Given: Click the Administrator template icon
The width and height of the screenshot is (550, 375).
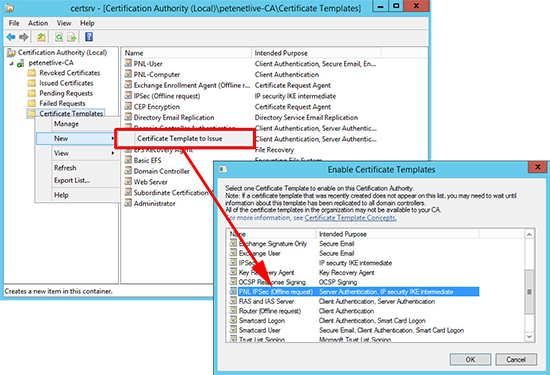Looking at the screenshot, I should [x=128, y=203].
